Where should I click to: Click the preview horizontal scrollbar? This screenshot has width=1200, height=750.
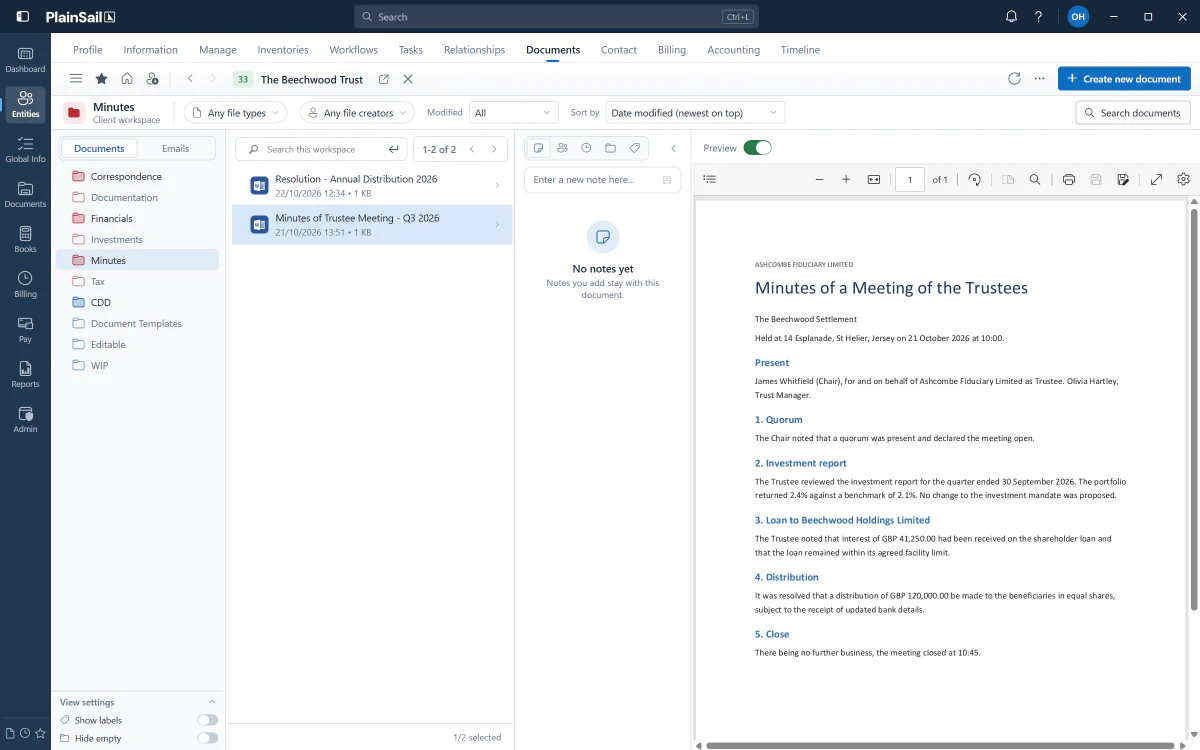coord(940,745)
